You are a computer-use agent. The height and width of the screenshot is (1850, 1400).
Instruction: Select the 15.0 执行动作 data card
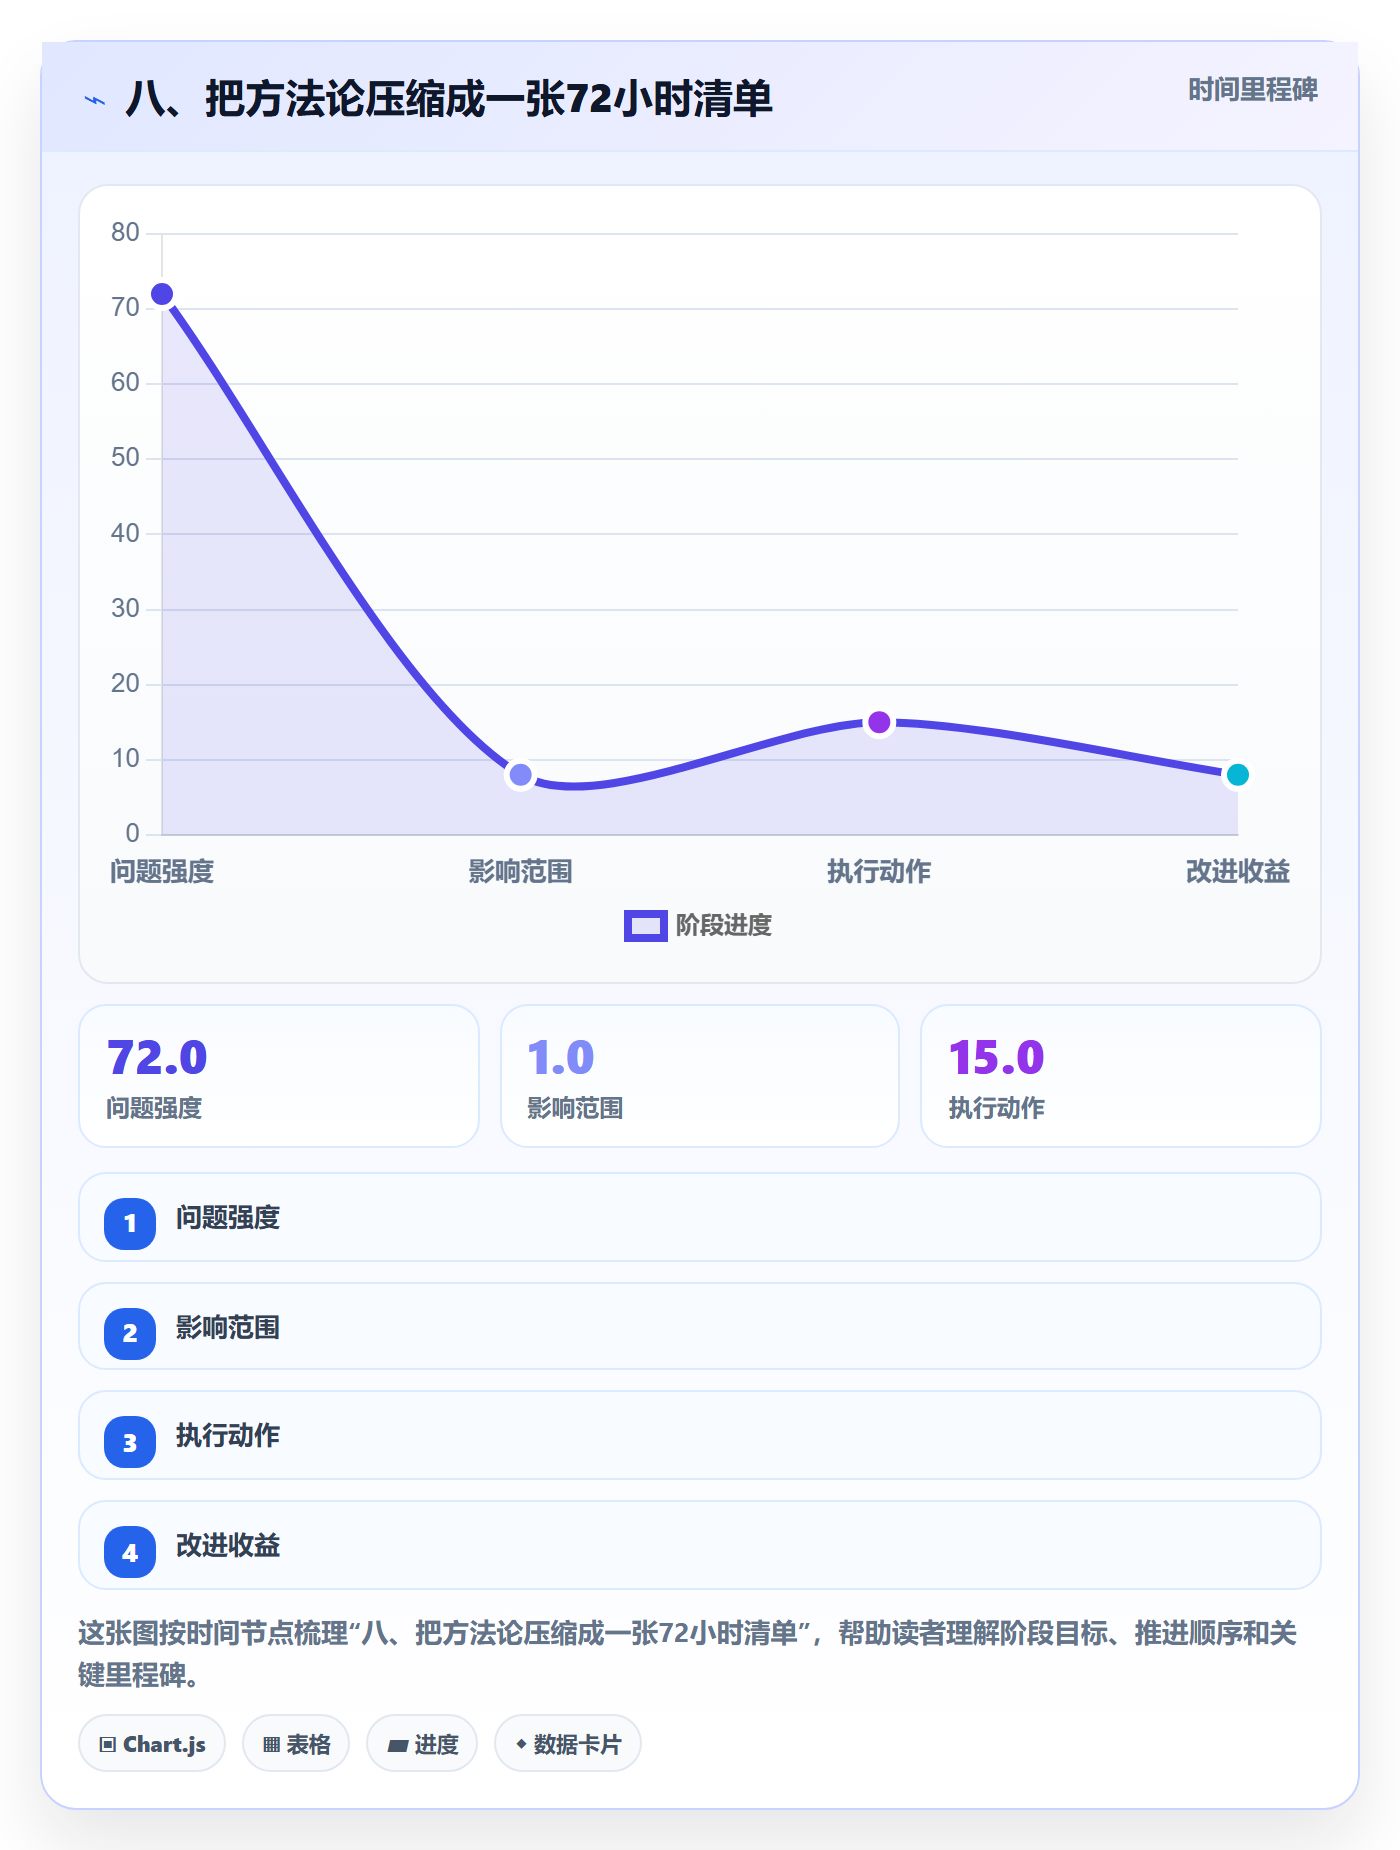click(1120, 1076)
